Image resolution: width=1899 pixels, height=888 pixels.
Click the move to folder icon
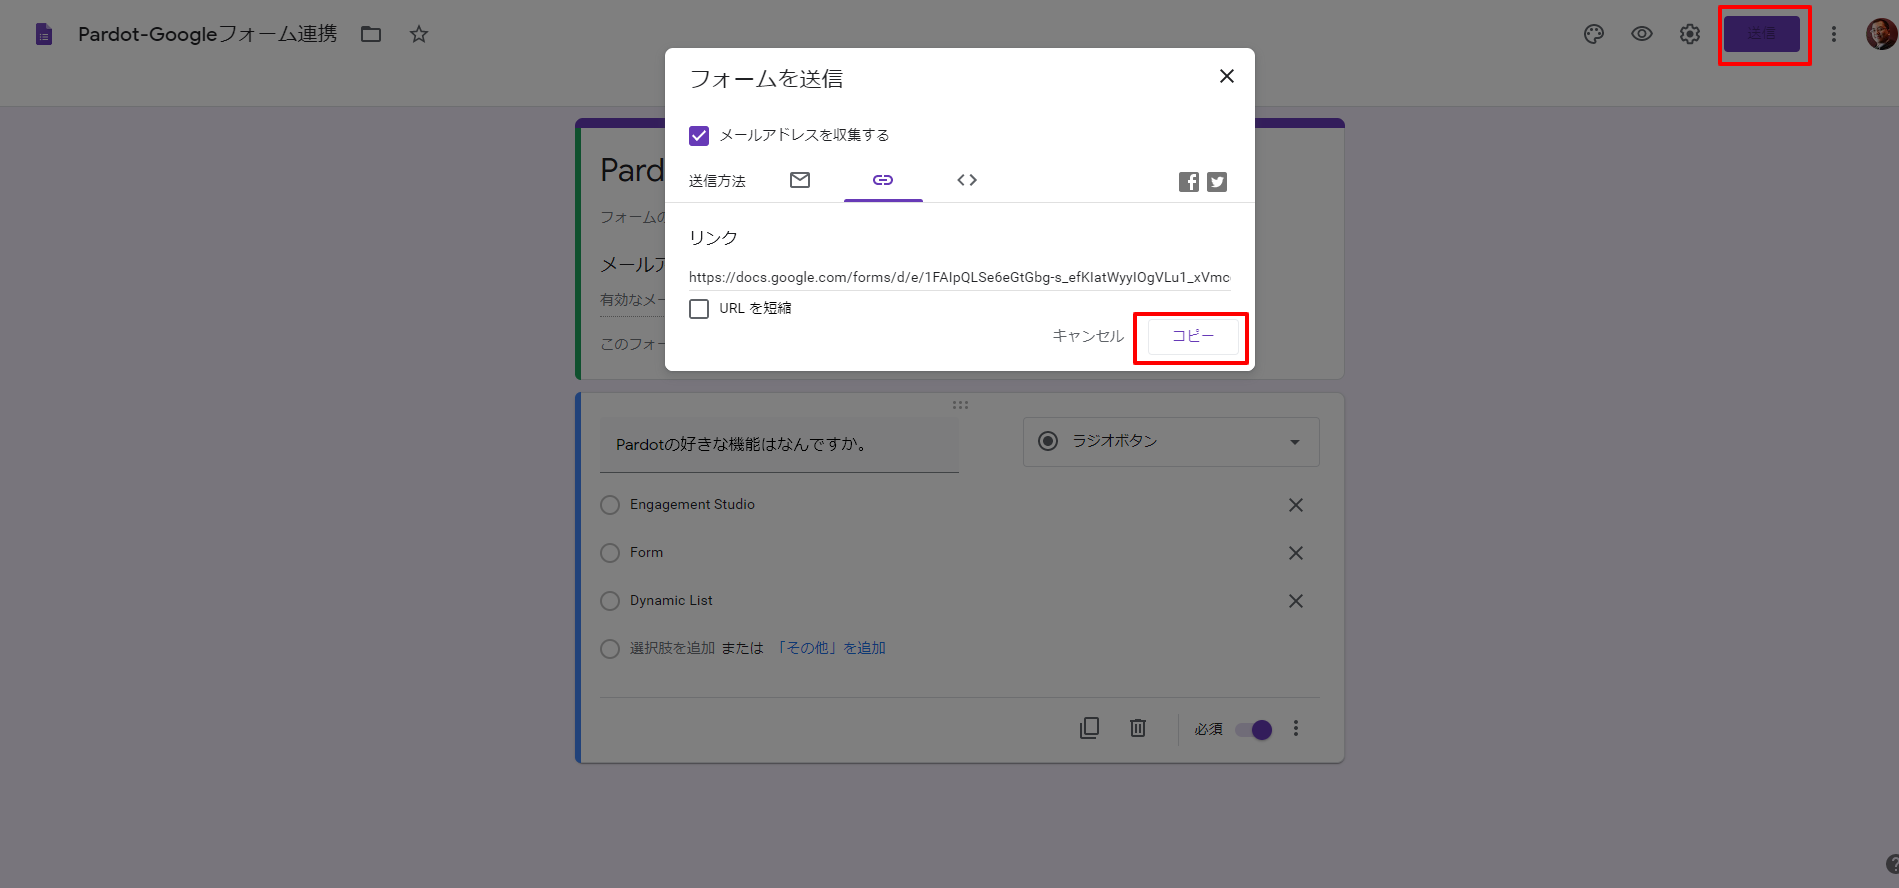pyautogui.click(x=371, y=34)
